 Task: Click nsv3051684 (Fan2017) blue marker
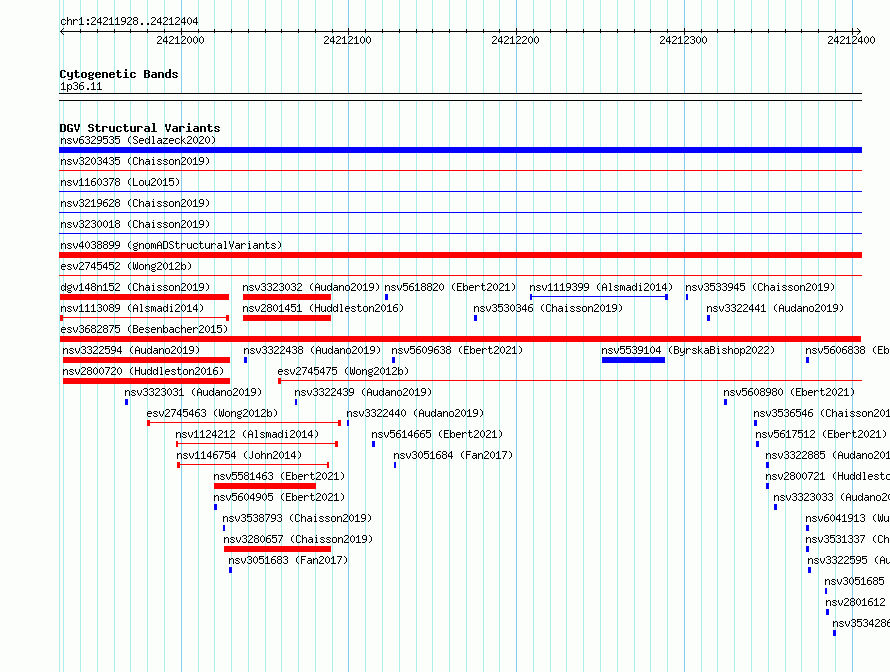[x=395, y=465]
